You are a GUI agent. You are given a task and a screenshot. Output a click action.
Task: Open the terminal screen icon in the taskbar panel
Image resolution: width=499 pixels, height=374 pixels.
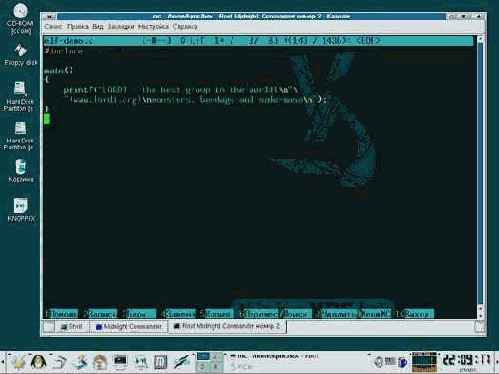pyautogui.click(x=120, y=362)
